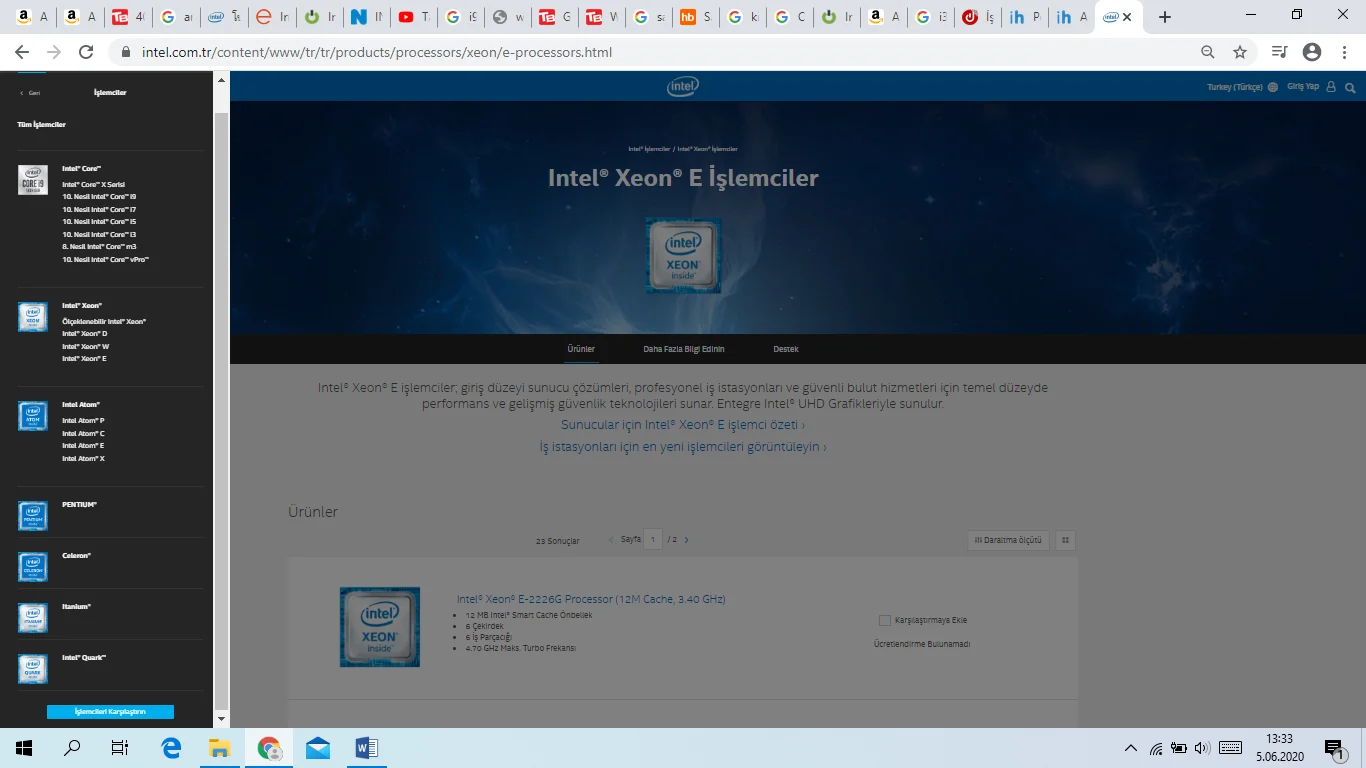Open Chrome's three-dot menu
Screen dimensions: 1366x768
(1345, 52)
